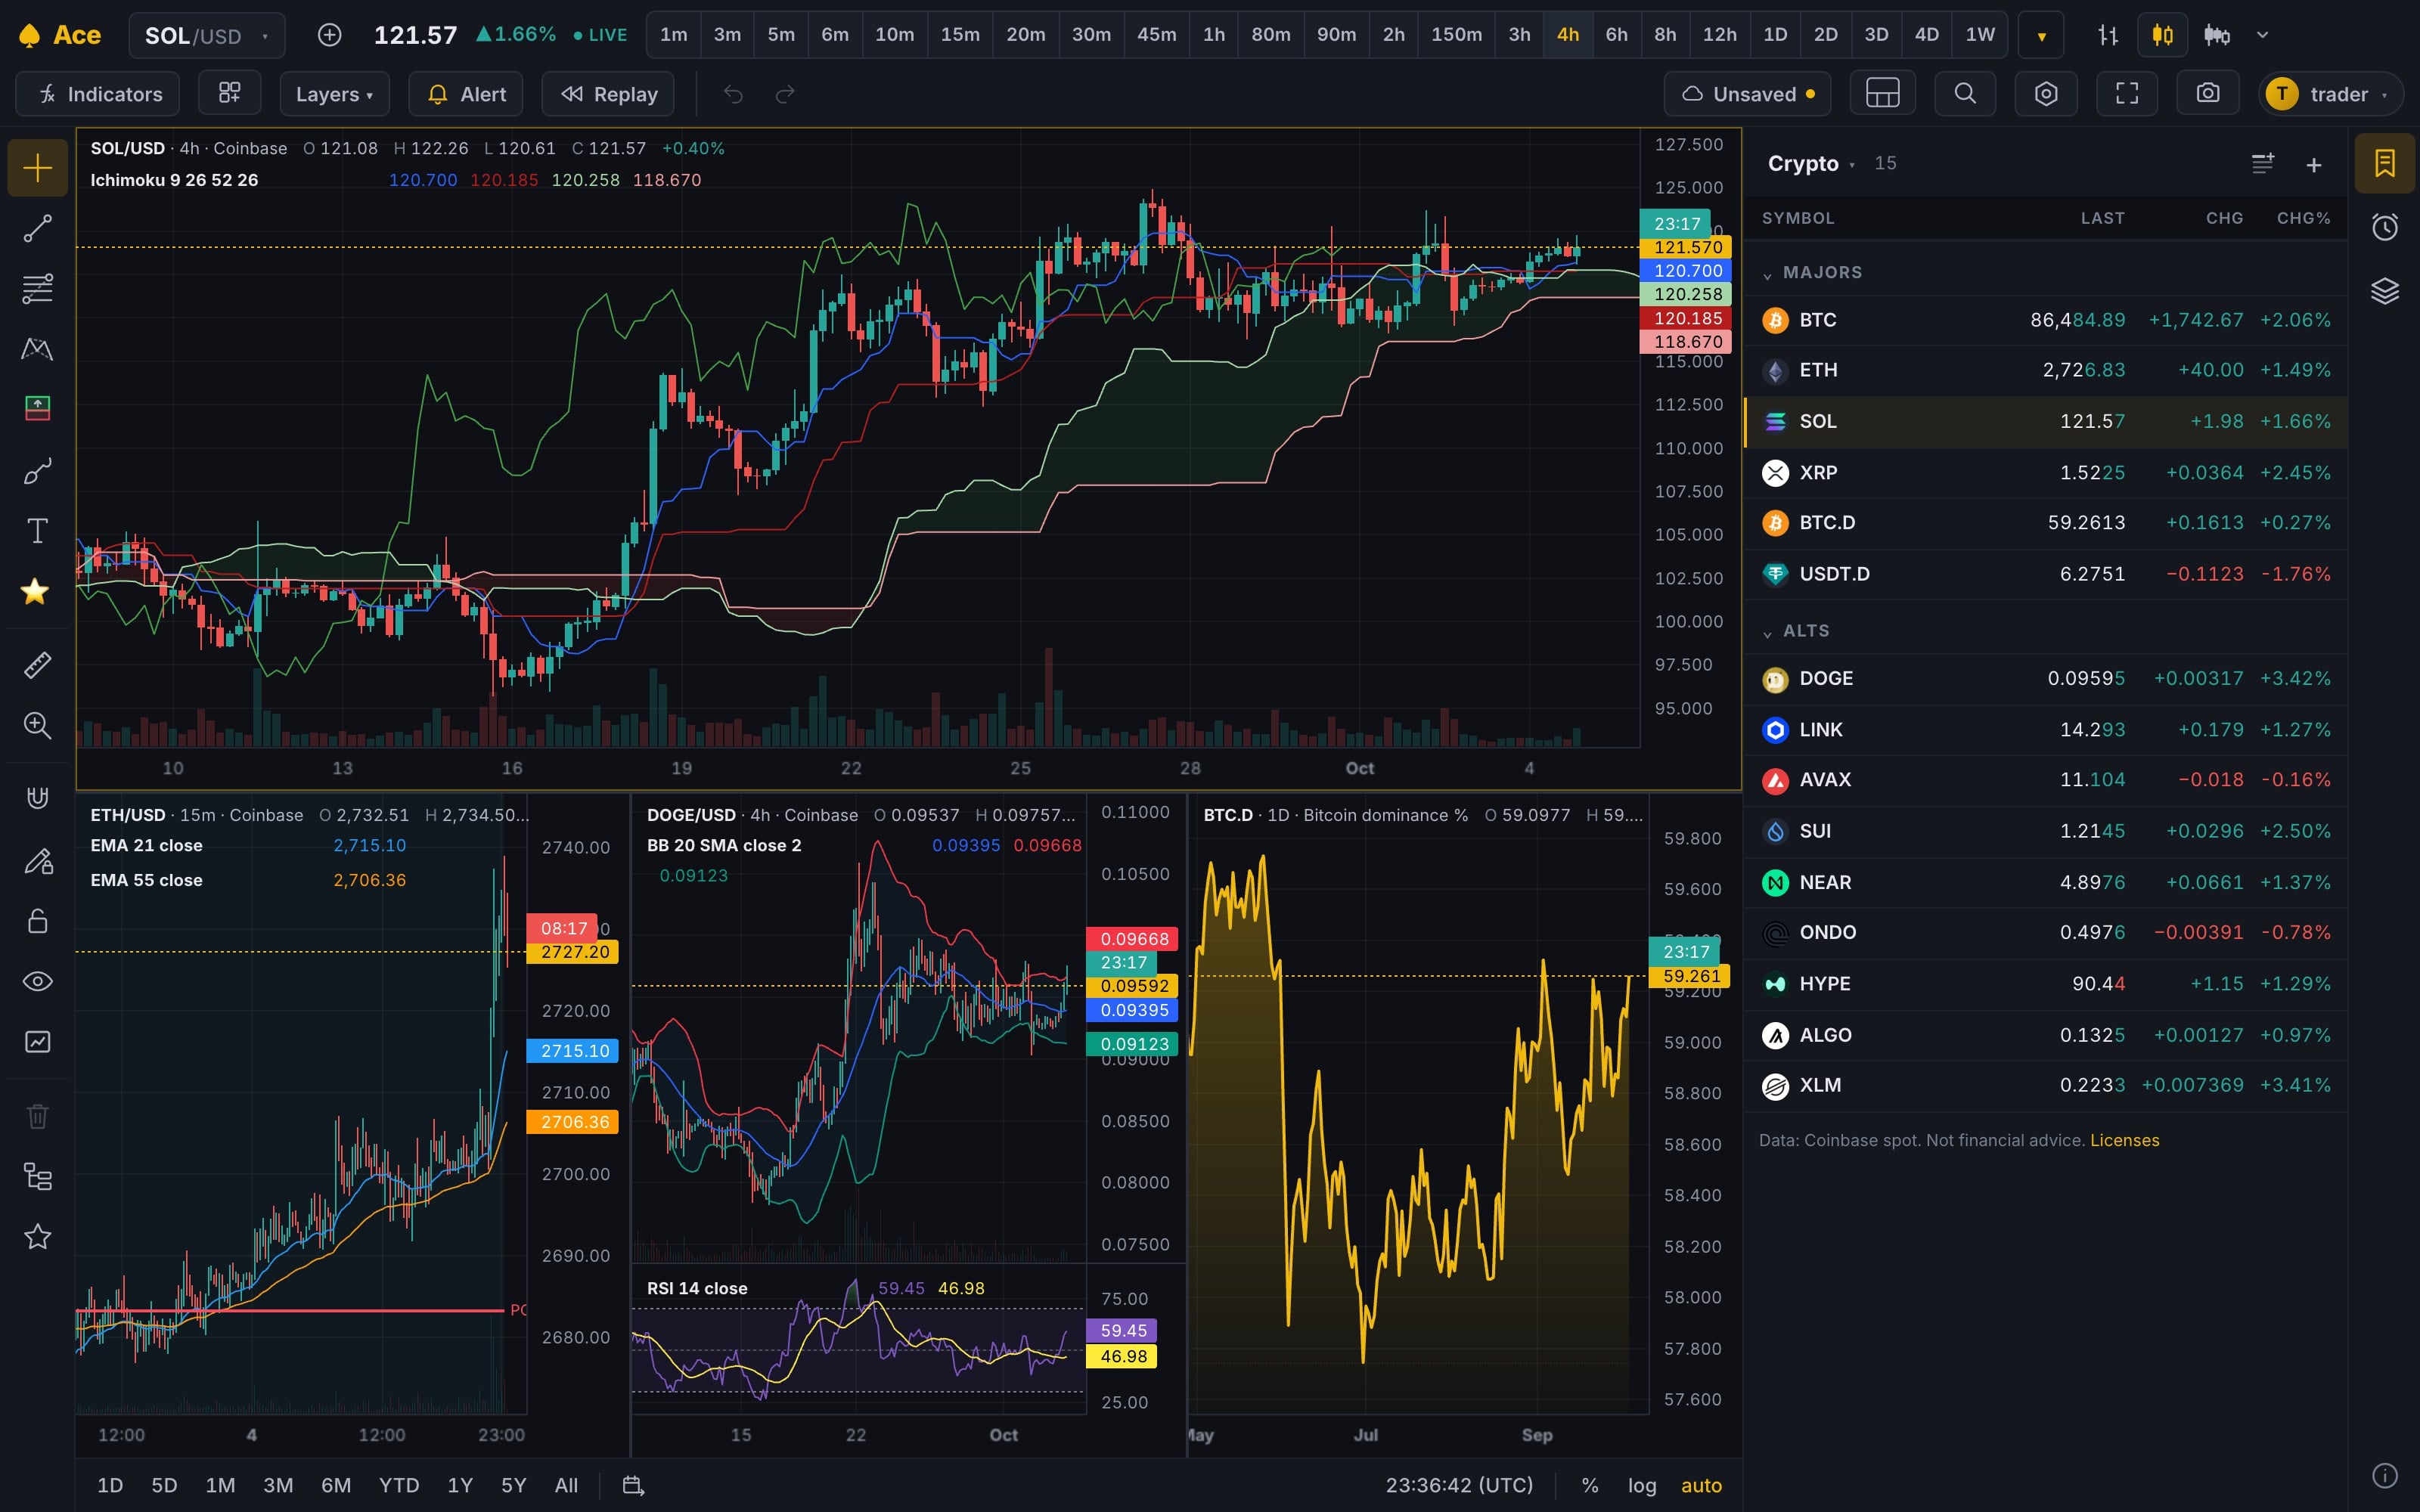Add symbol to compare with plus icon
Screen dimensions: 2420x1512
coord(329,35)
